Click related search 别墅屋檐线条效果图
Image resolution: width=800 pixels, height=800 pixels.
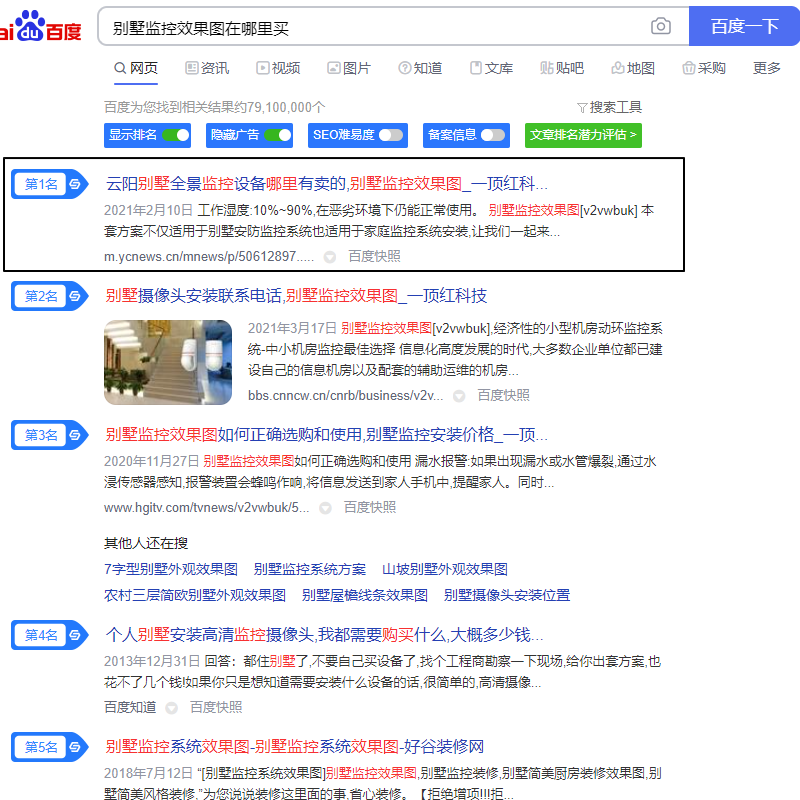pos(365,595)
